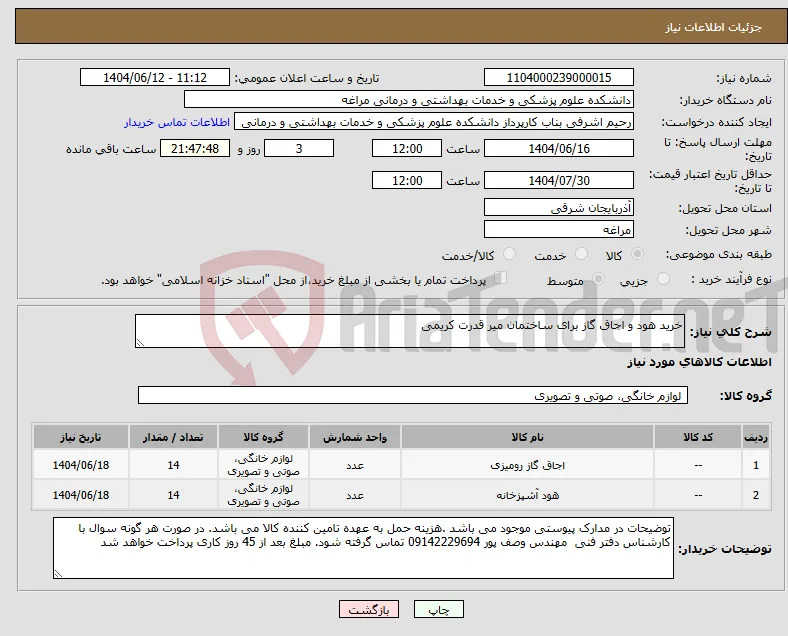Click the remaining time 21:47:48 field
The image size is (788, 636).
coord(195,149)
